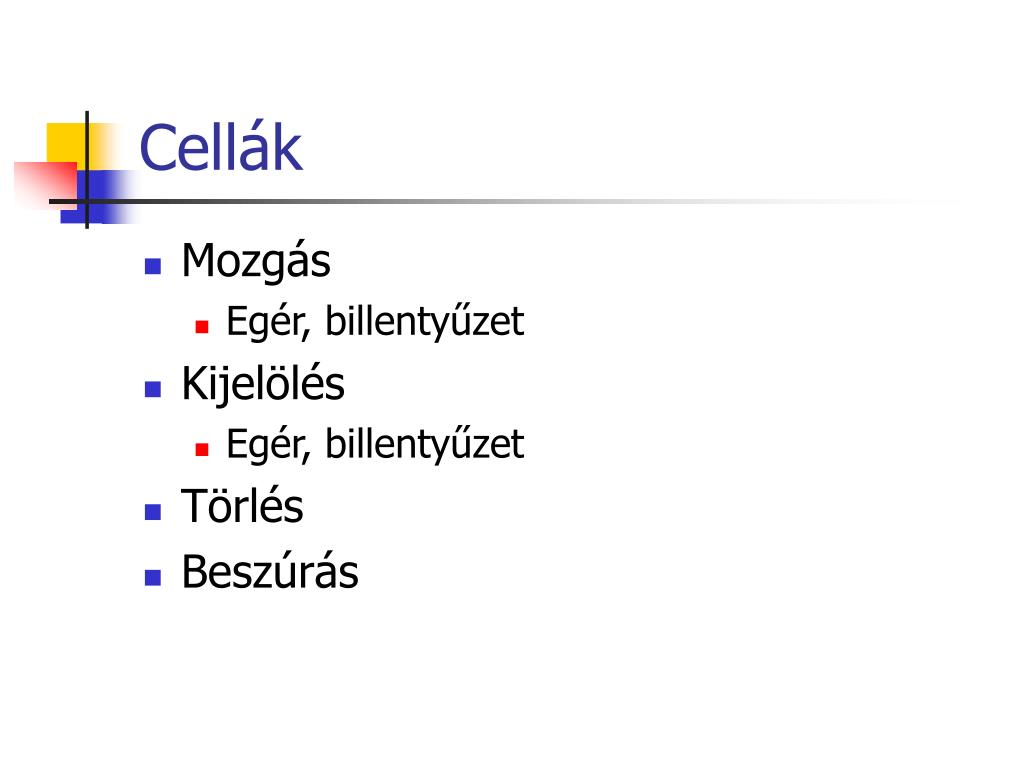This screenshot has width=1024, height=768.
Task: Click the vertical black line left of title
Action: [87, 170]
